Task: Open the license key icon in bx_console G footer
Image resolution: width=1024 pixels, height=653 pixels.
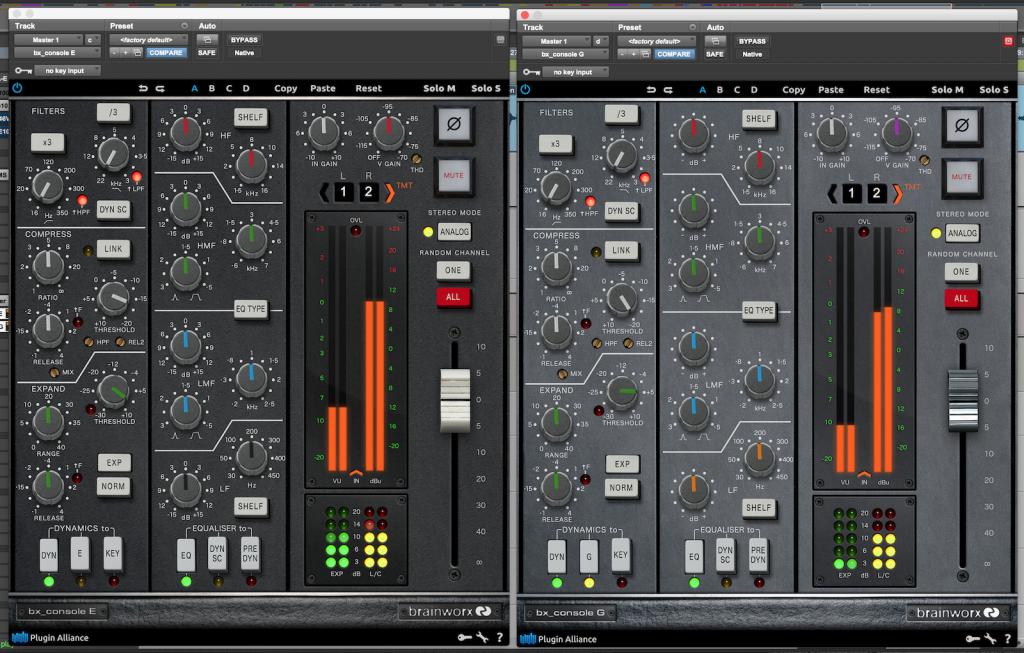Action: (972, 639)
